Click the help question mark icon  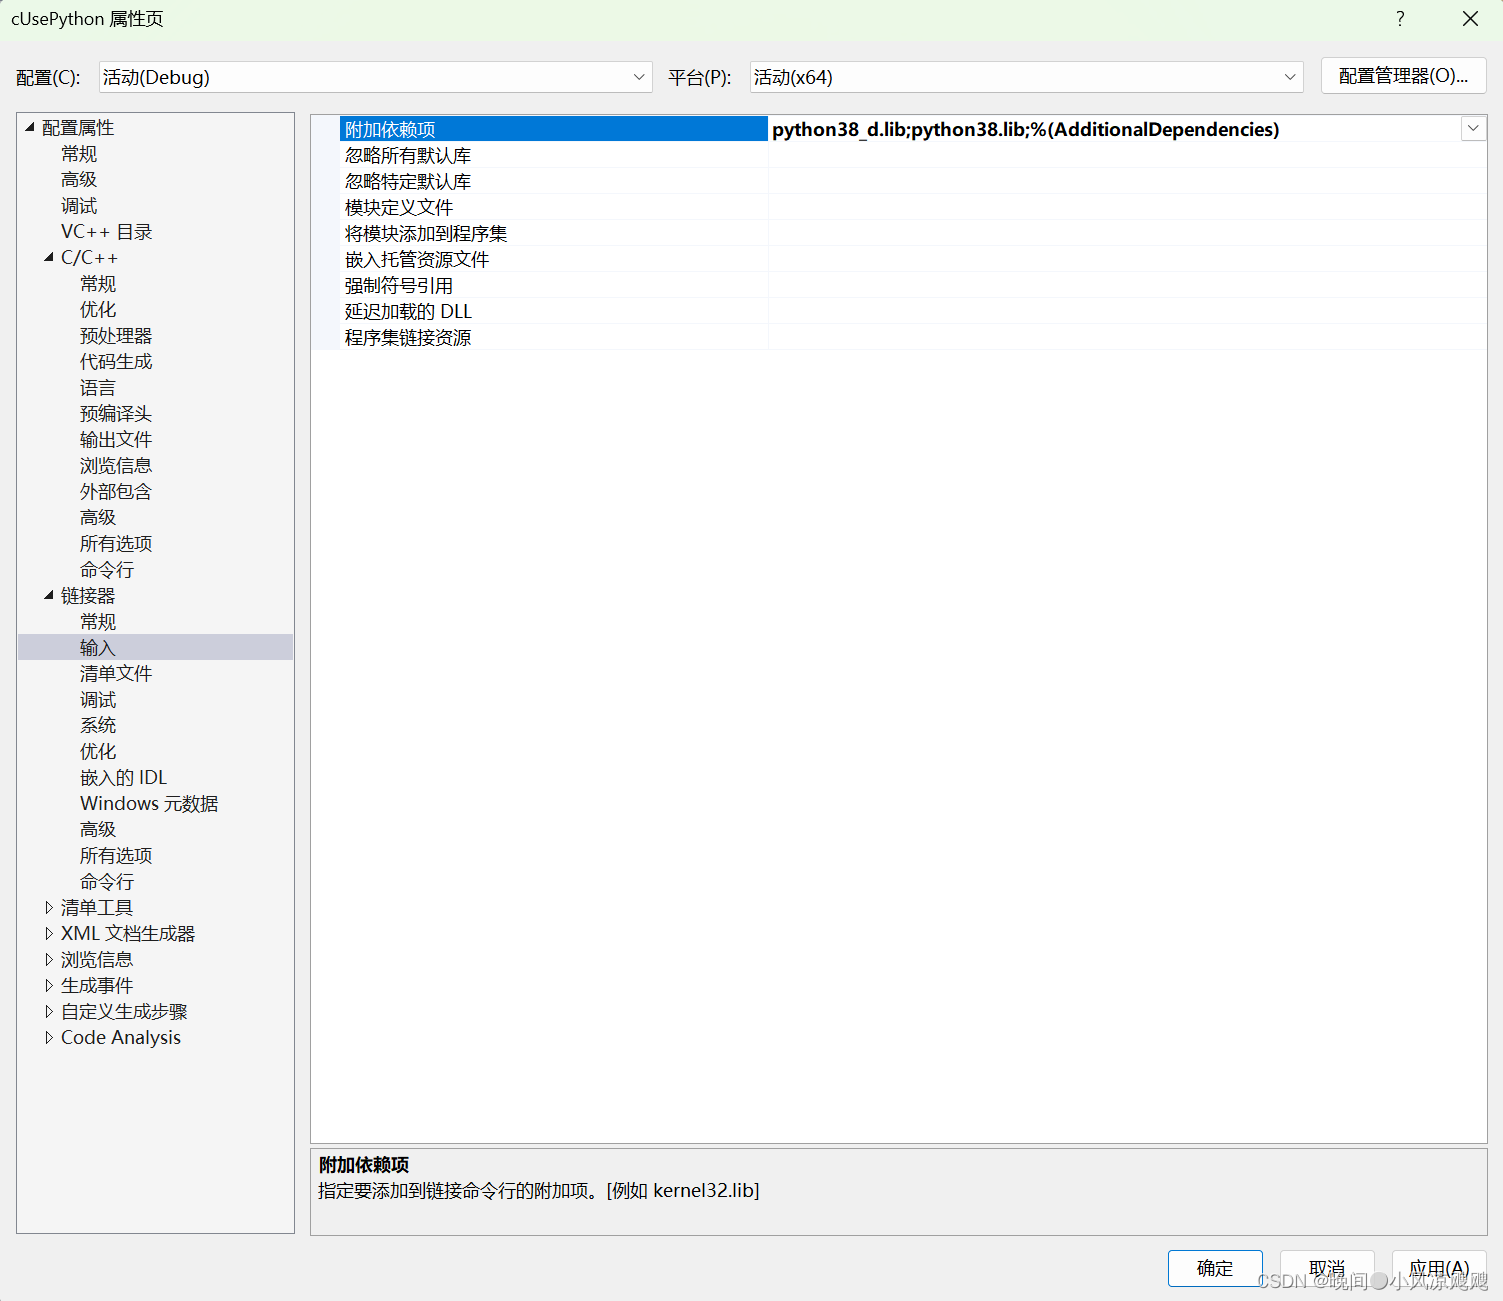tap(1400, 18)
